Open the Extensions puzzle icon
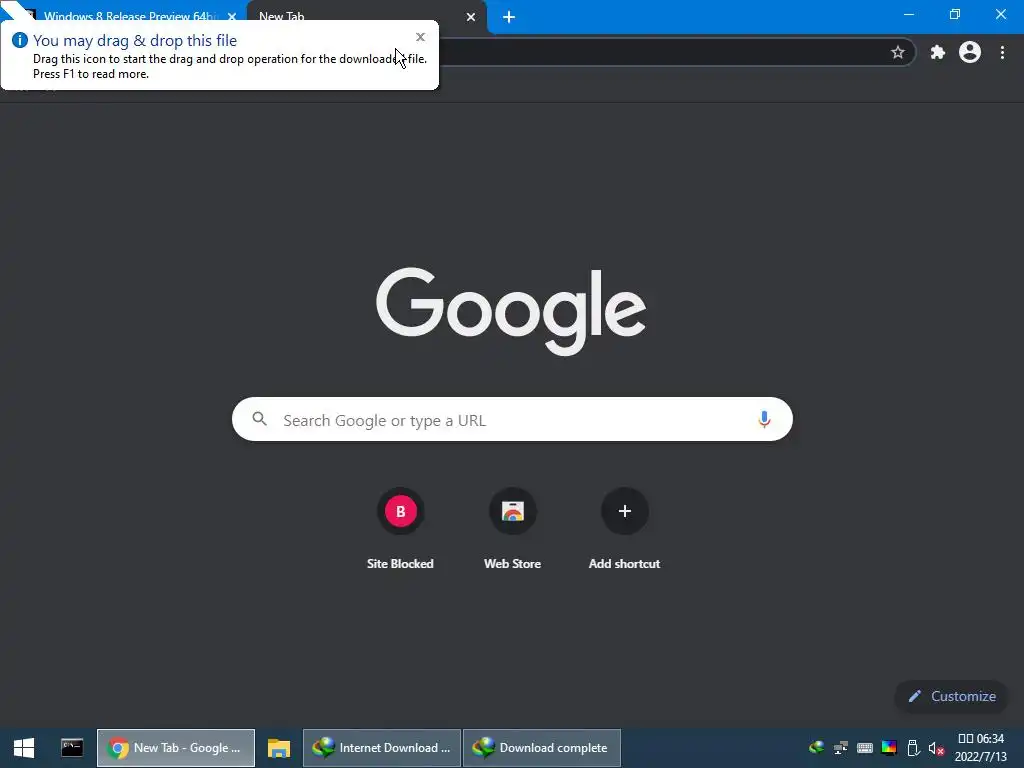 938,52
